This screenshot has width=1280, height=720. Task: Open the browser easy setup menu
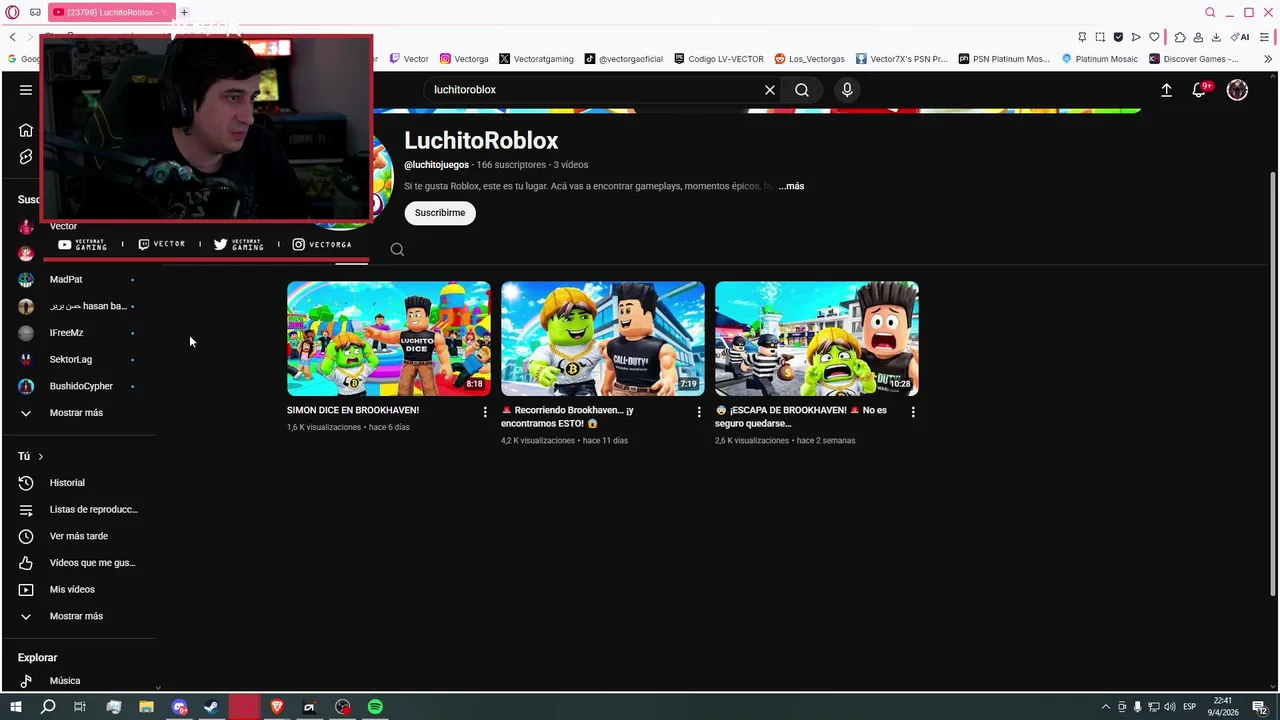(1264, 37)
